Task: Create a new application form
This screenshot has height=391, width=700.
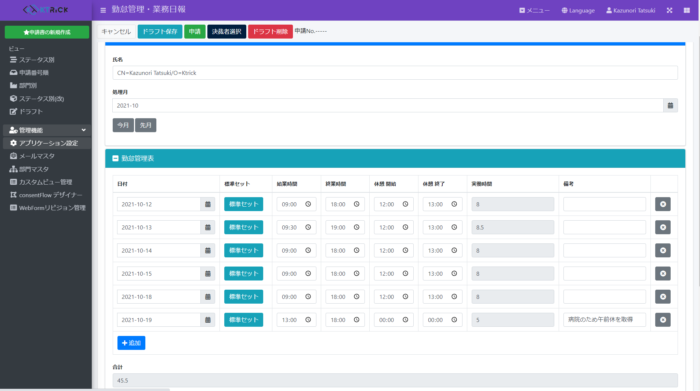Action: [47, 32]
